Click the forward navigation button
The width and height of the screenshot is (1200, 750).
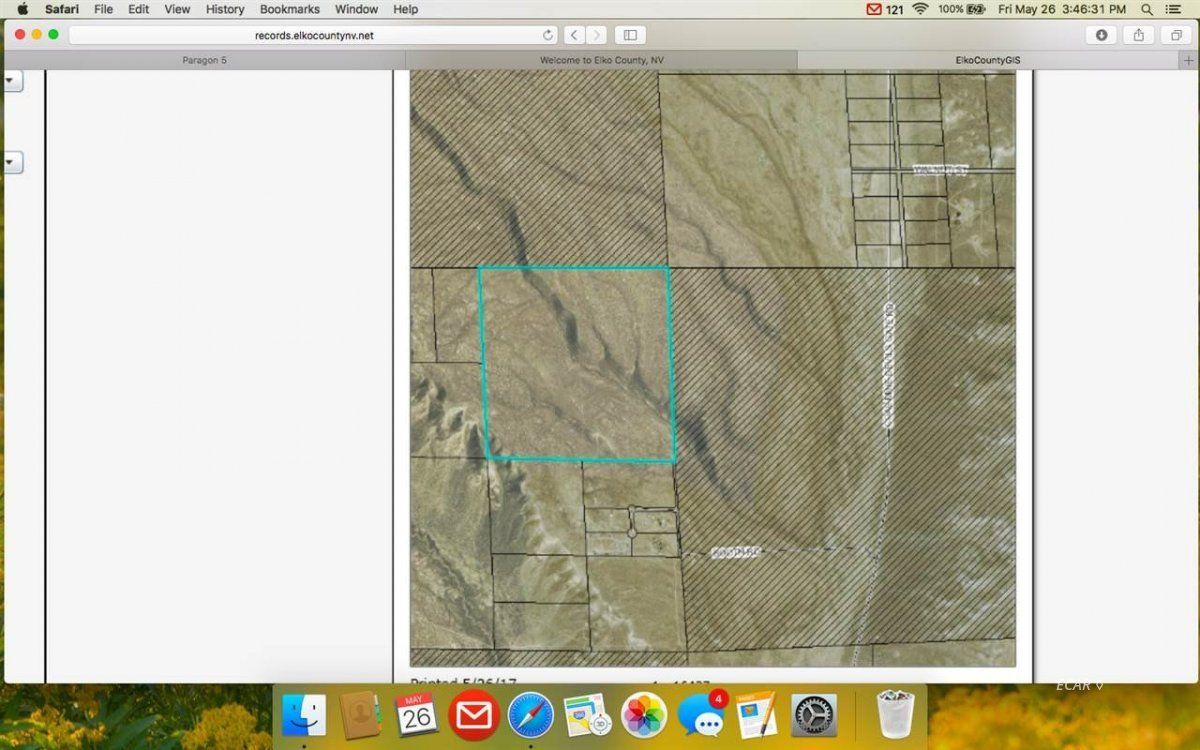click(x=596, y=35)
